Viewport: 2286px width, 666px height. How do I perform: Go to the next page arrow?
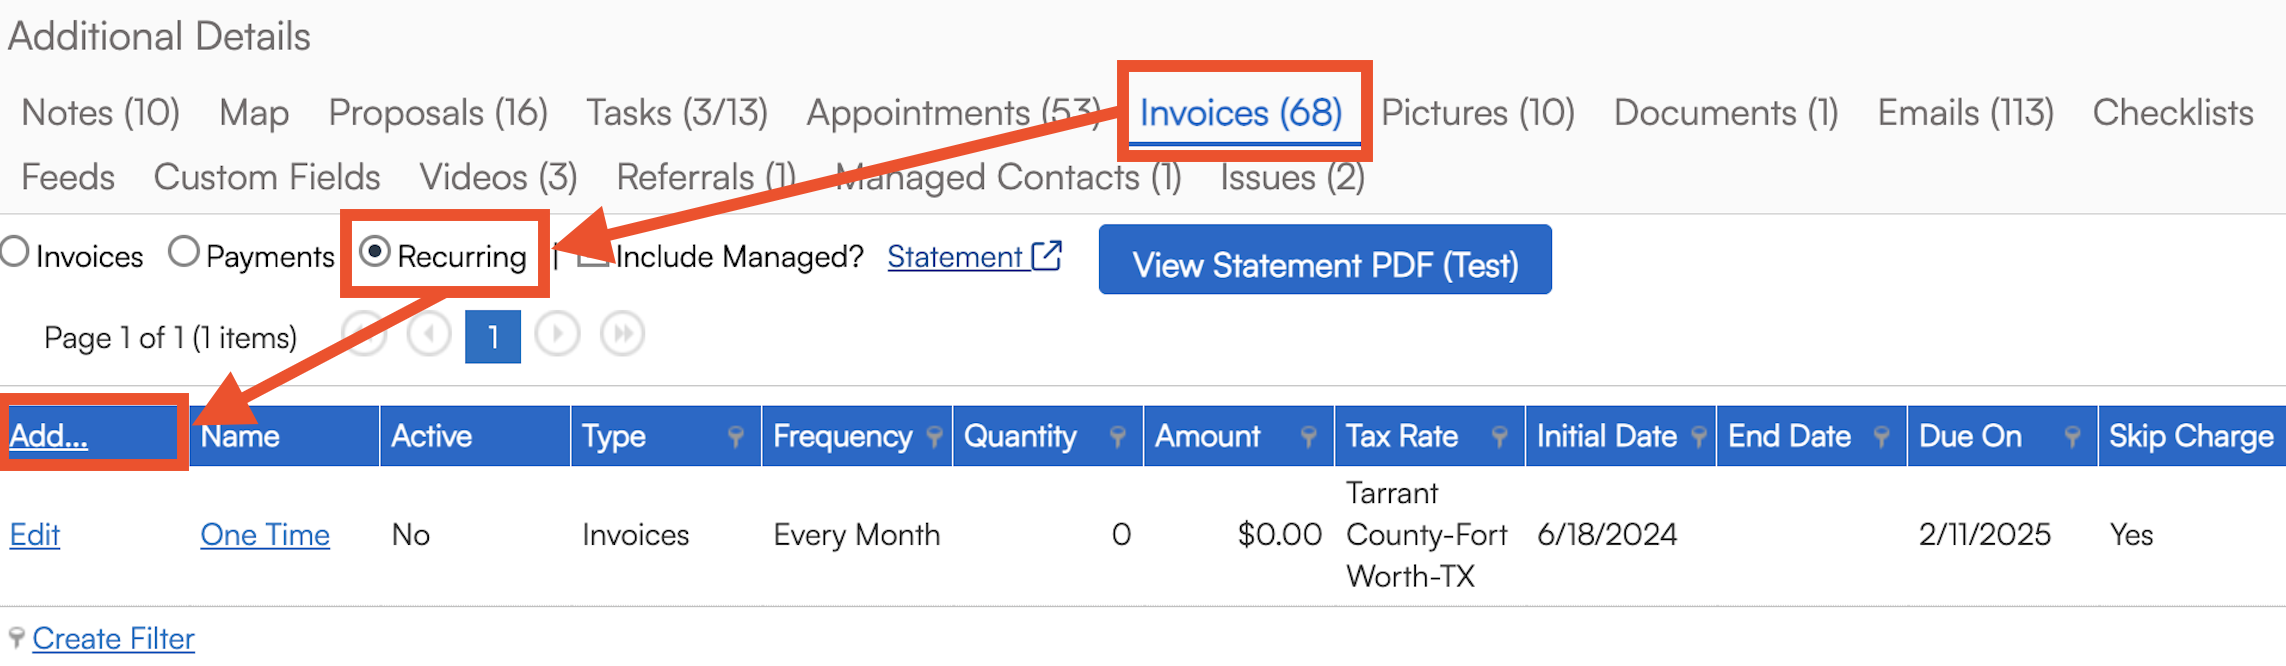click(557, 334)
